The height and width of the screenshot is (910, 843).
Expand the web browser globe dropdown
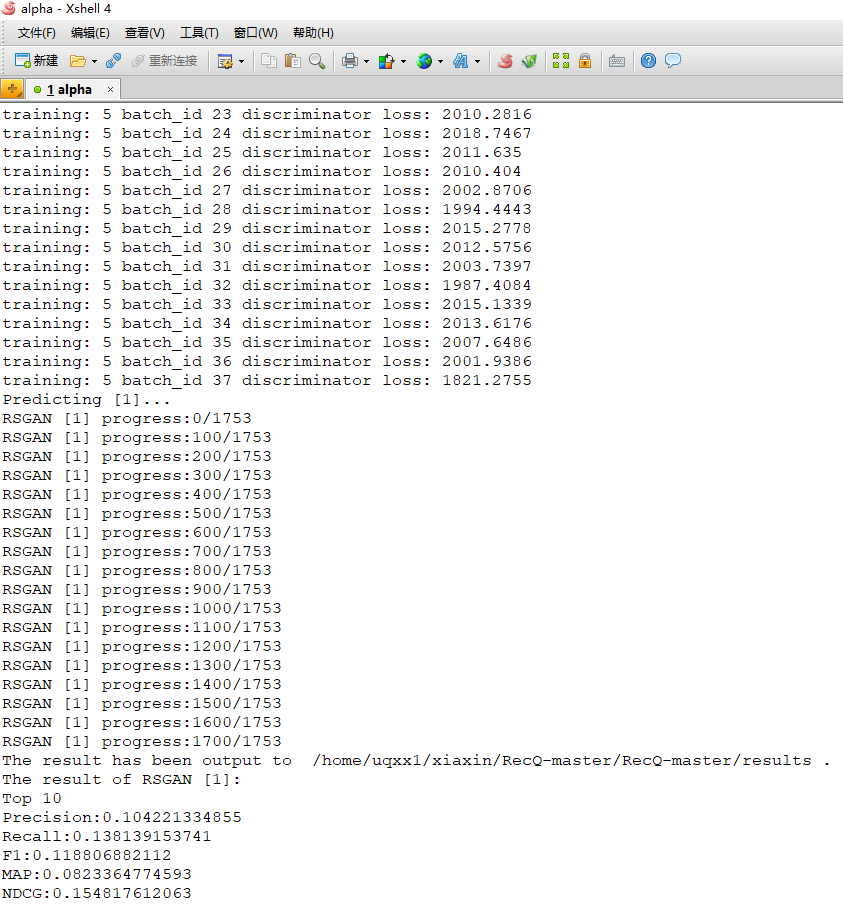click(x=440, y=61)
